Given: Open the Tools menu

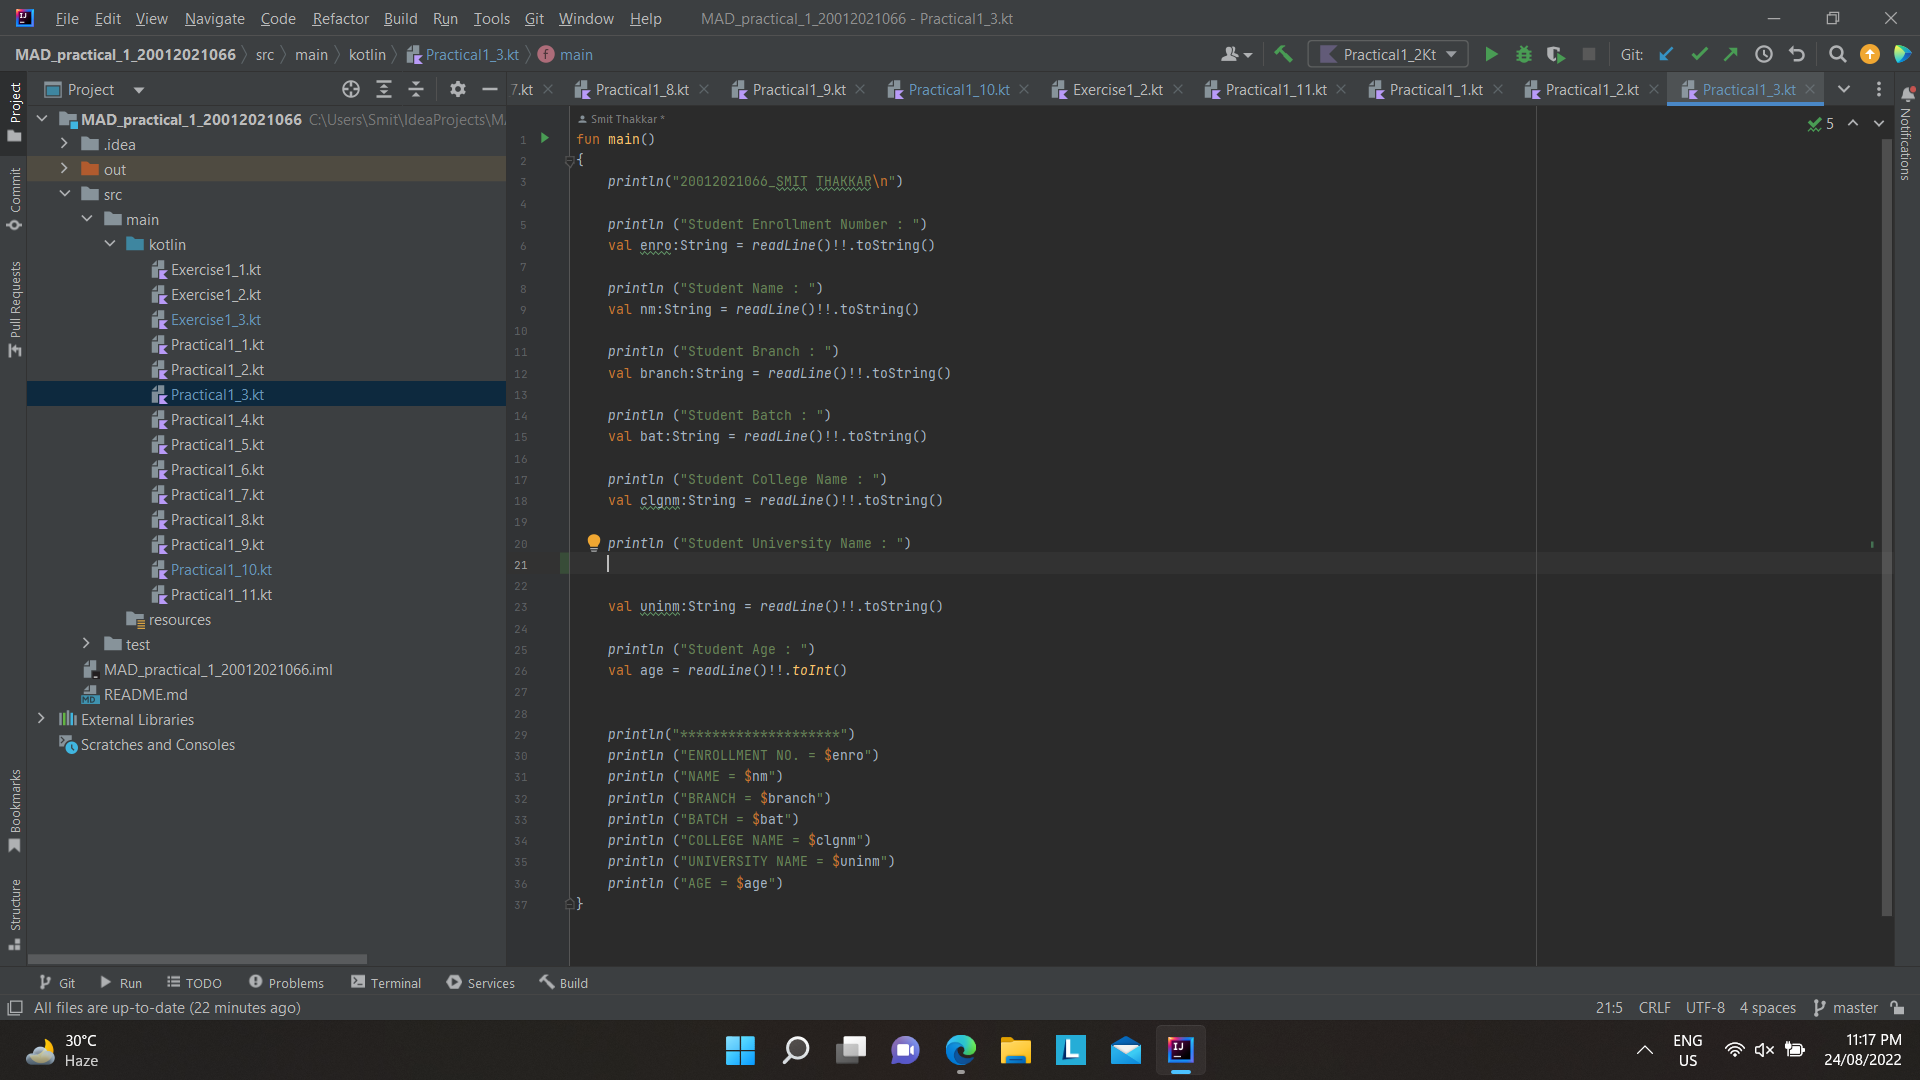Looking at the screenshot, I should (x=491, y=18).
